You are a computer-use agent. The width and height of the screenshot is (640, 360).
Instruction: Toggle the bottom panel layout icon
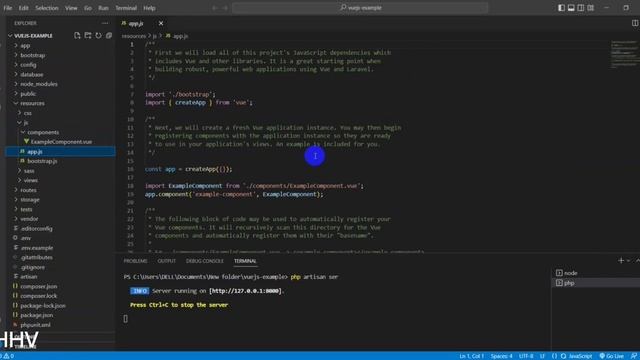tap(571, 8)
